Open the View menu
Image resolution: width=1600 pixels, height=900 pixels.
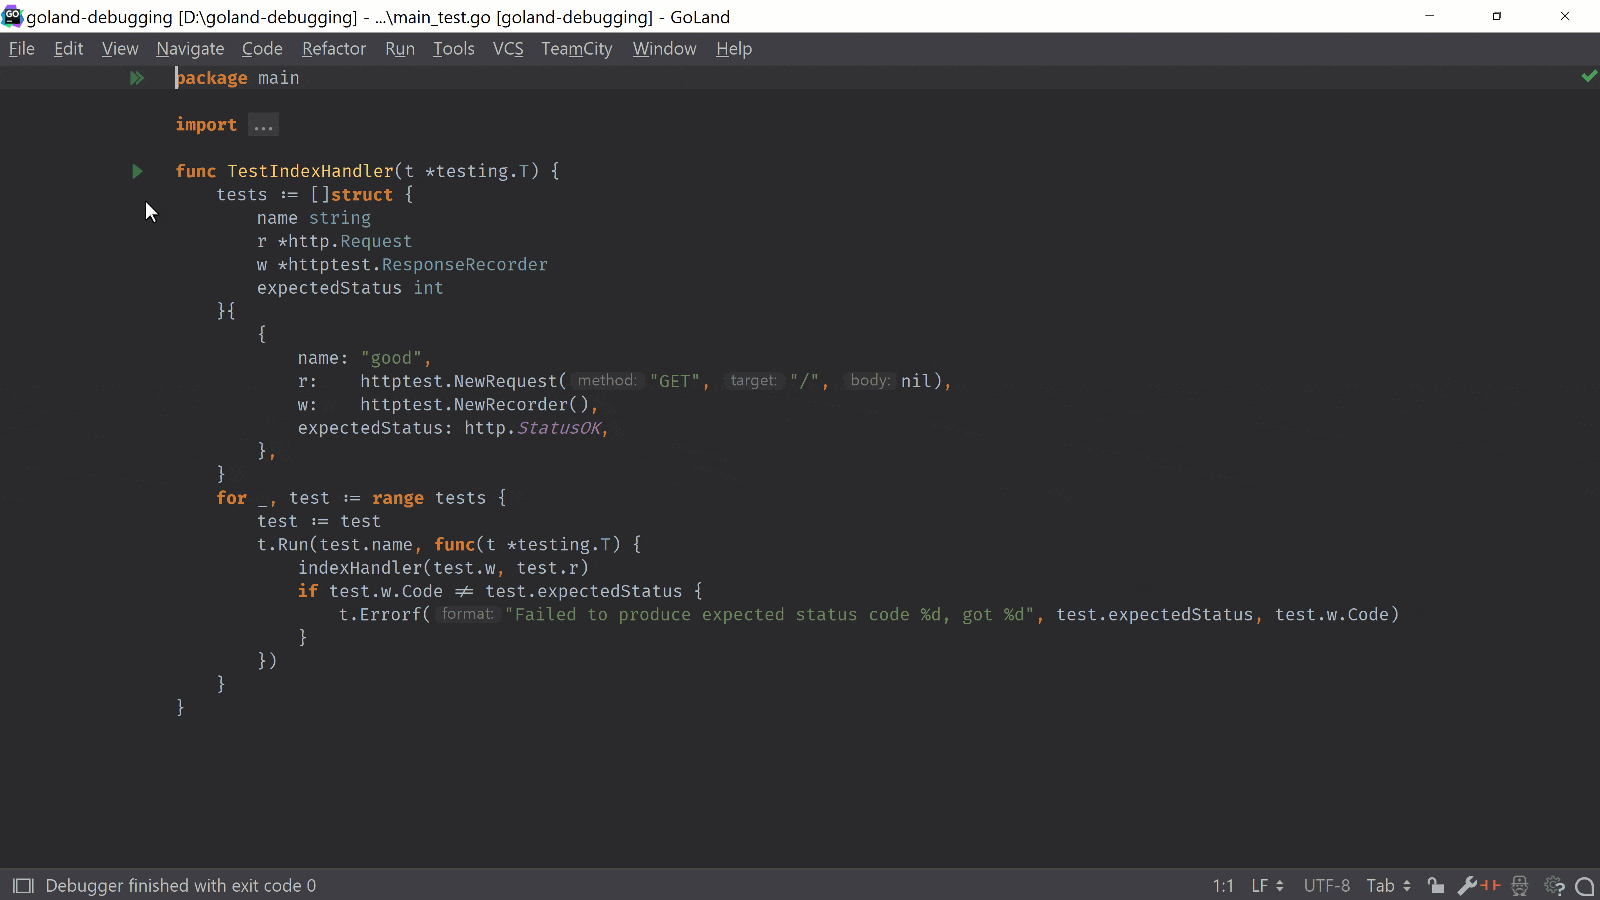tap(120, 49)
